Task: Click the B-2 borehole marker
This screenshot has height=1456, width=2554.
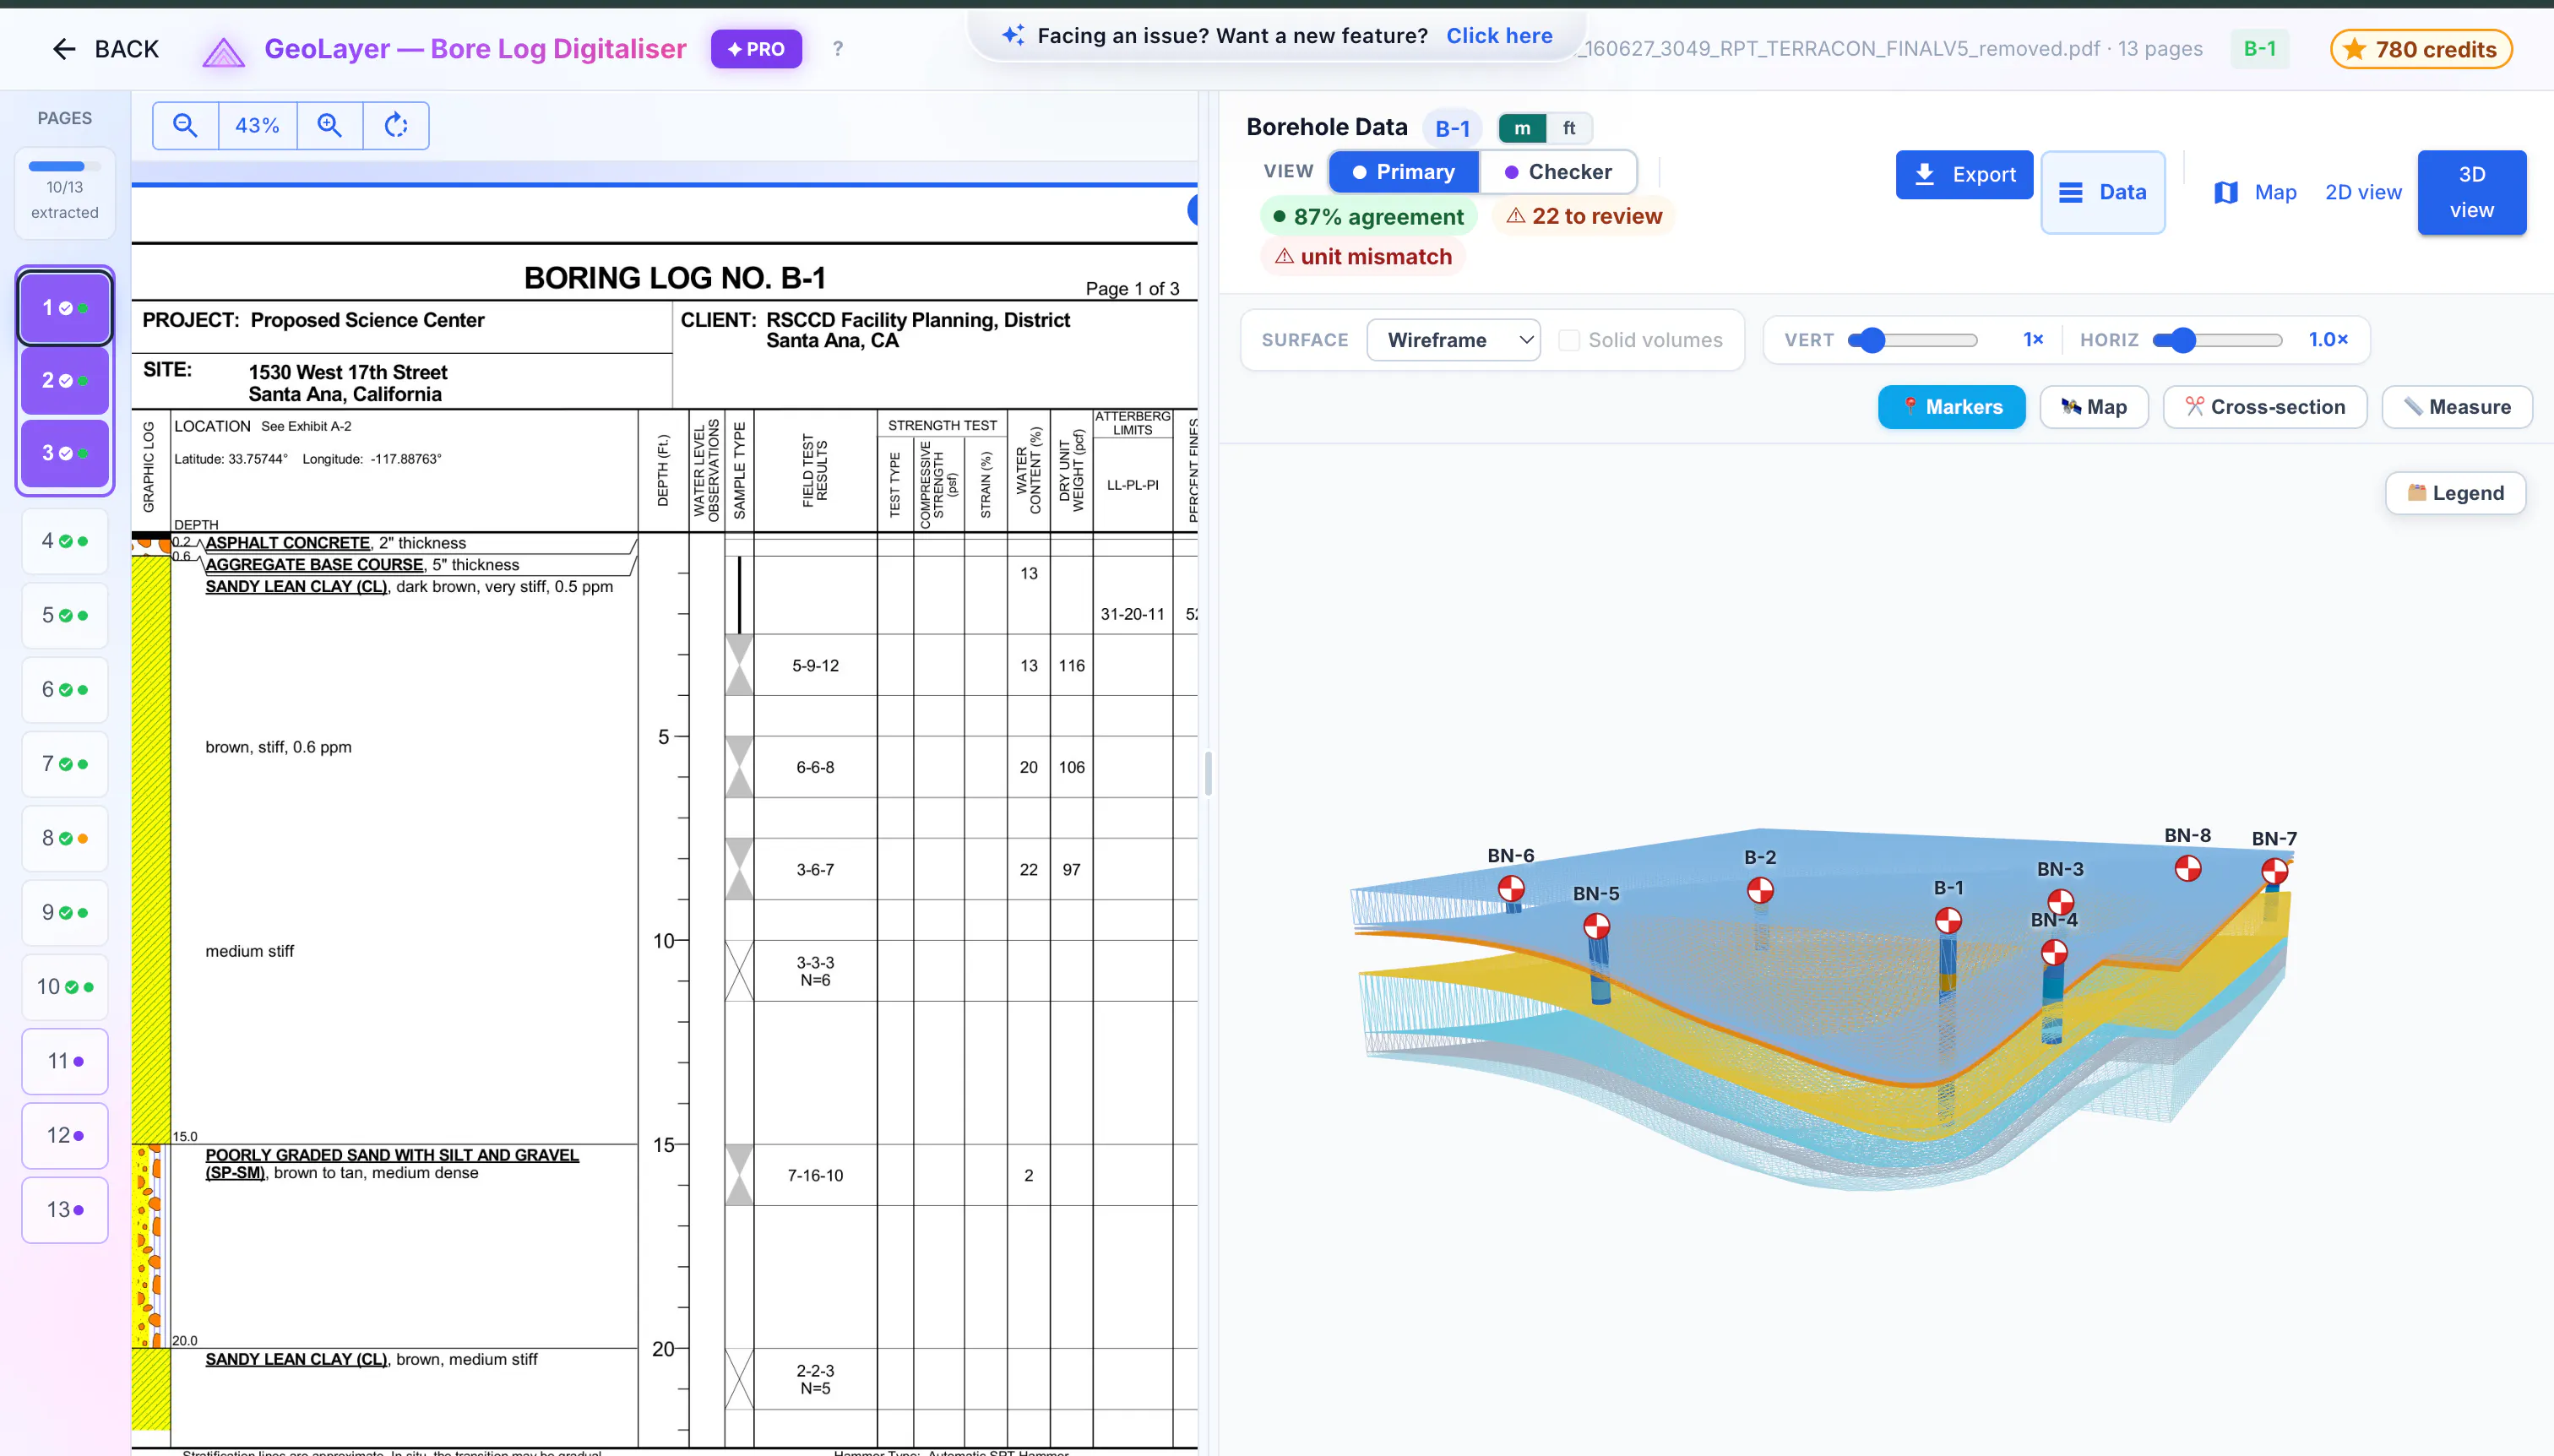Action: point(1760,890)
